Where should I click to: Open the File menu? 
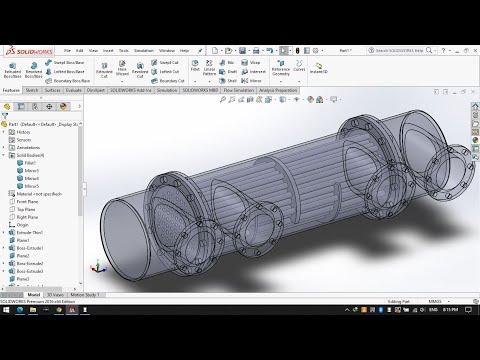click(67, 51)
